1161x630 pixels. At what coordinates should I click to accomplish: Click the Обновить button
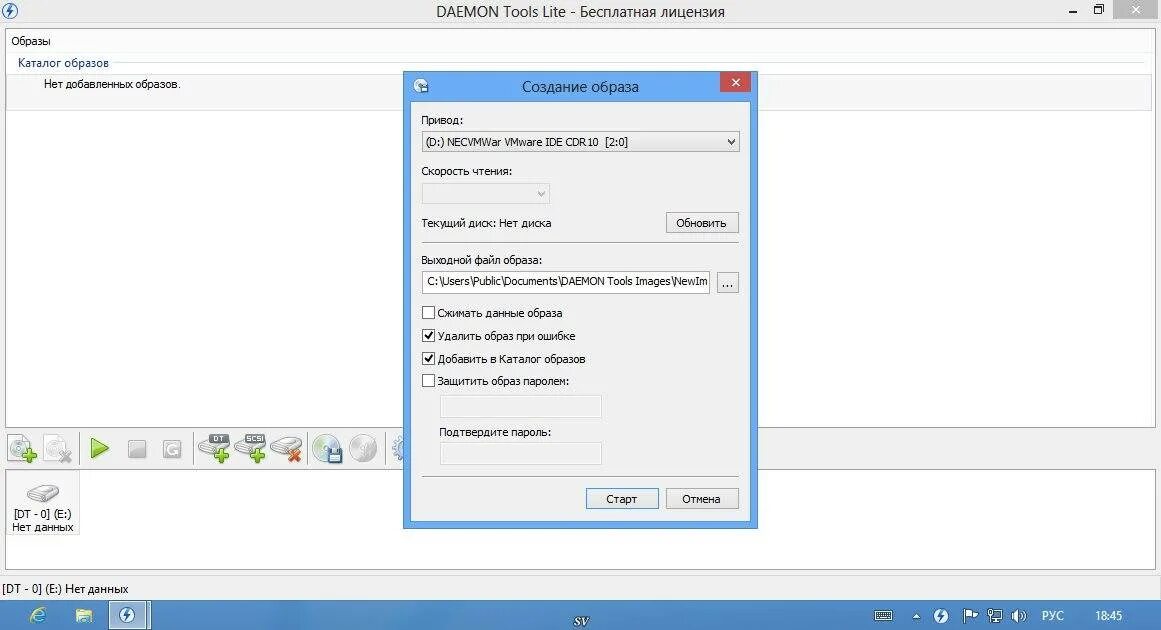tap(701, 223)
